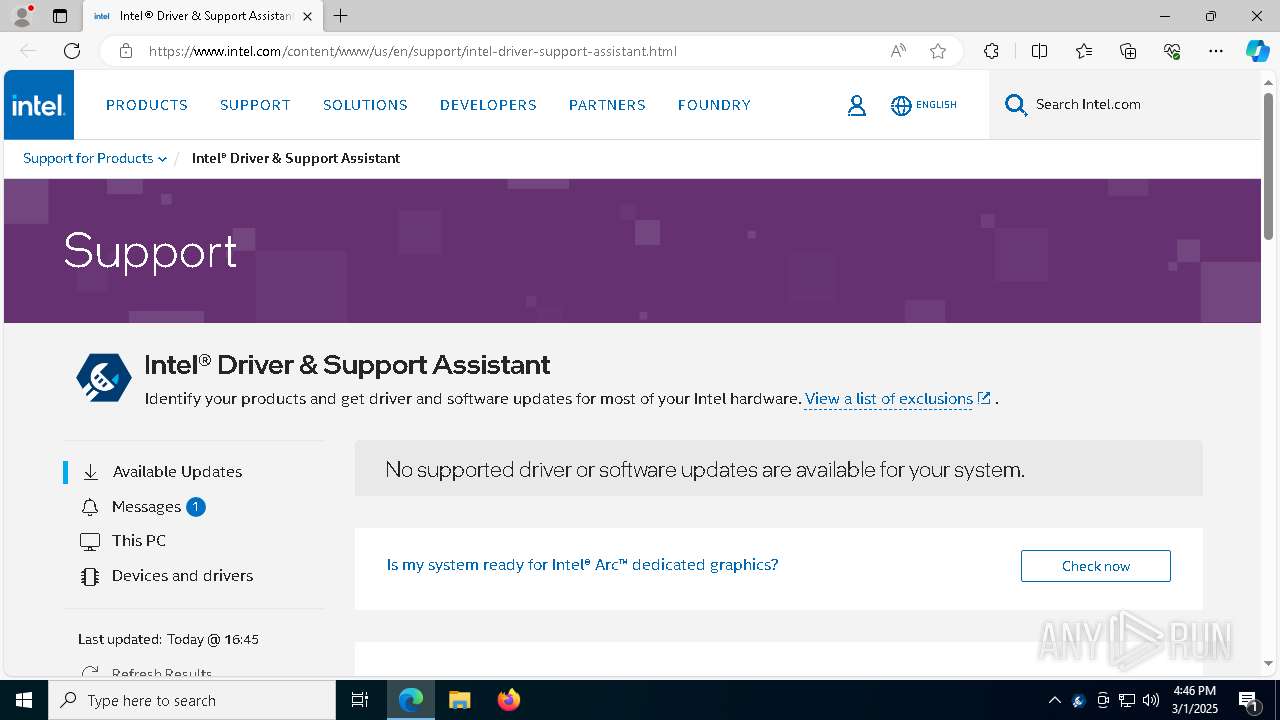The width and height of the screenshot is (1280, 720).
Task: Open the user sign-in account icon
Action: pyautogui.click(x=857, y=105)
